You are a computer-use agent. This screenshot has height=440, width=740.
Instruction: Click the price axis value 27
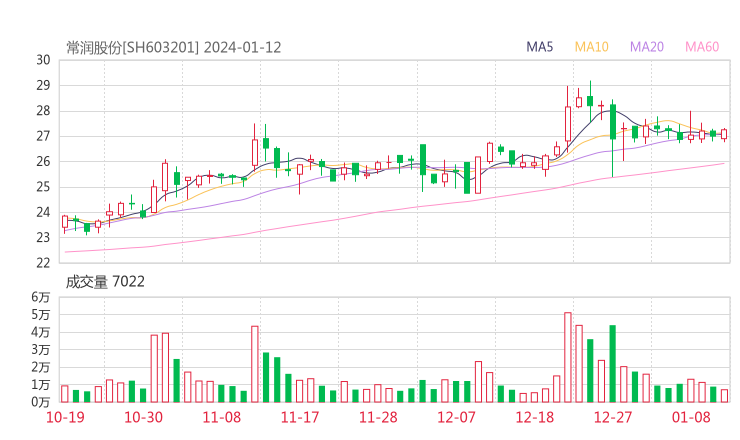pyautogui.click(x=43, y=136)
